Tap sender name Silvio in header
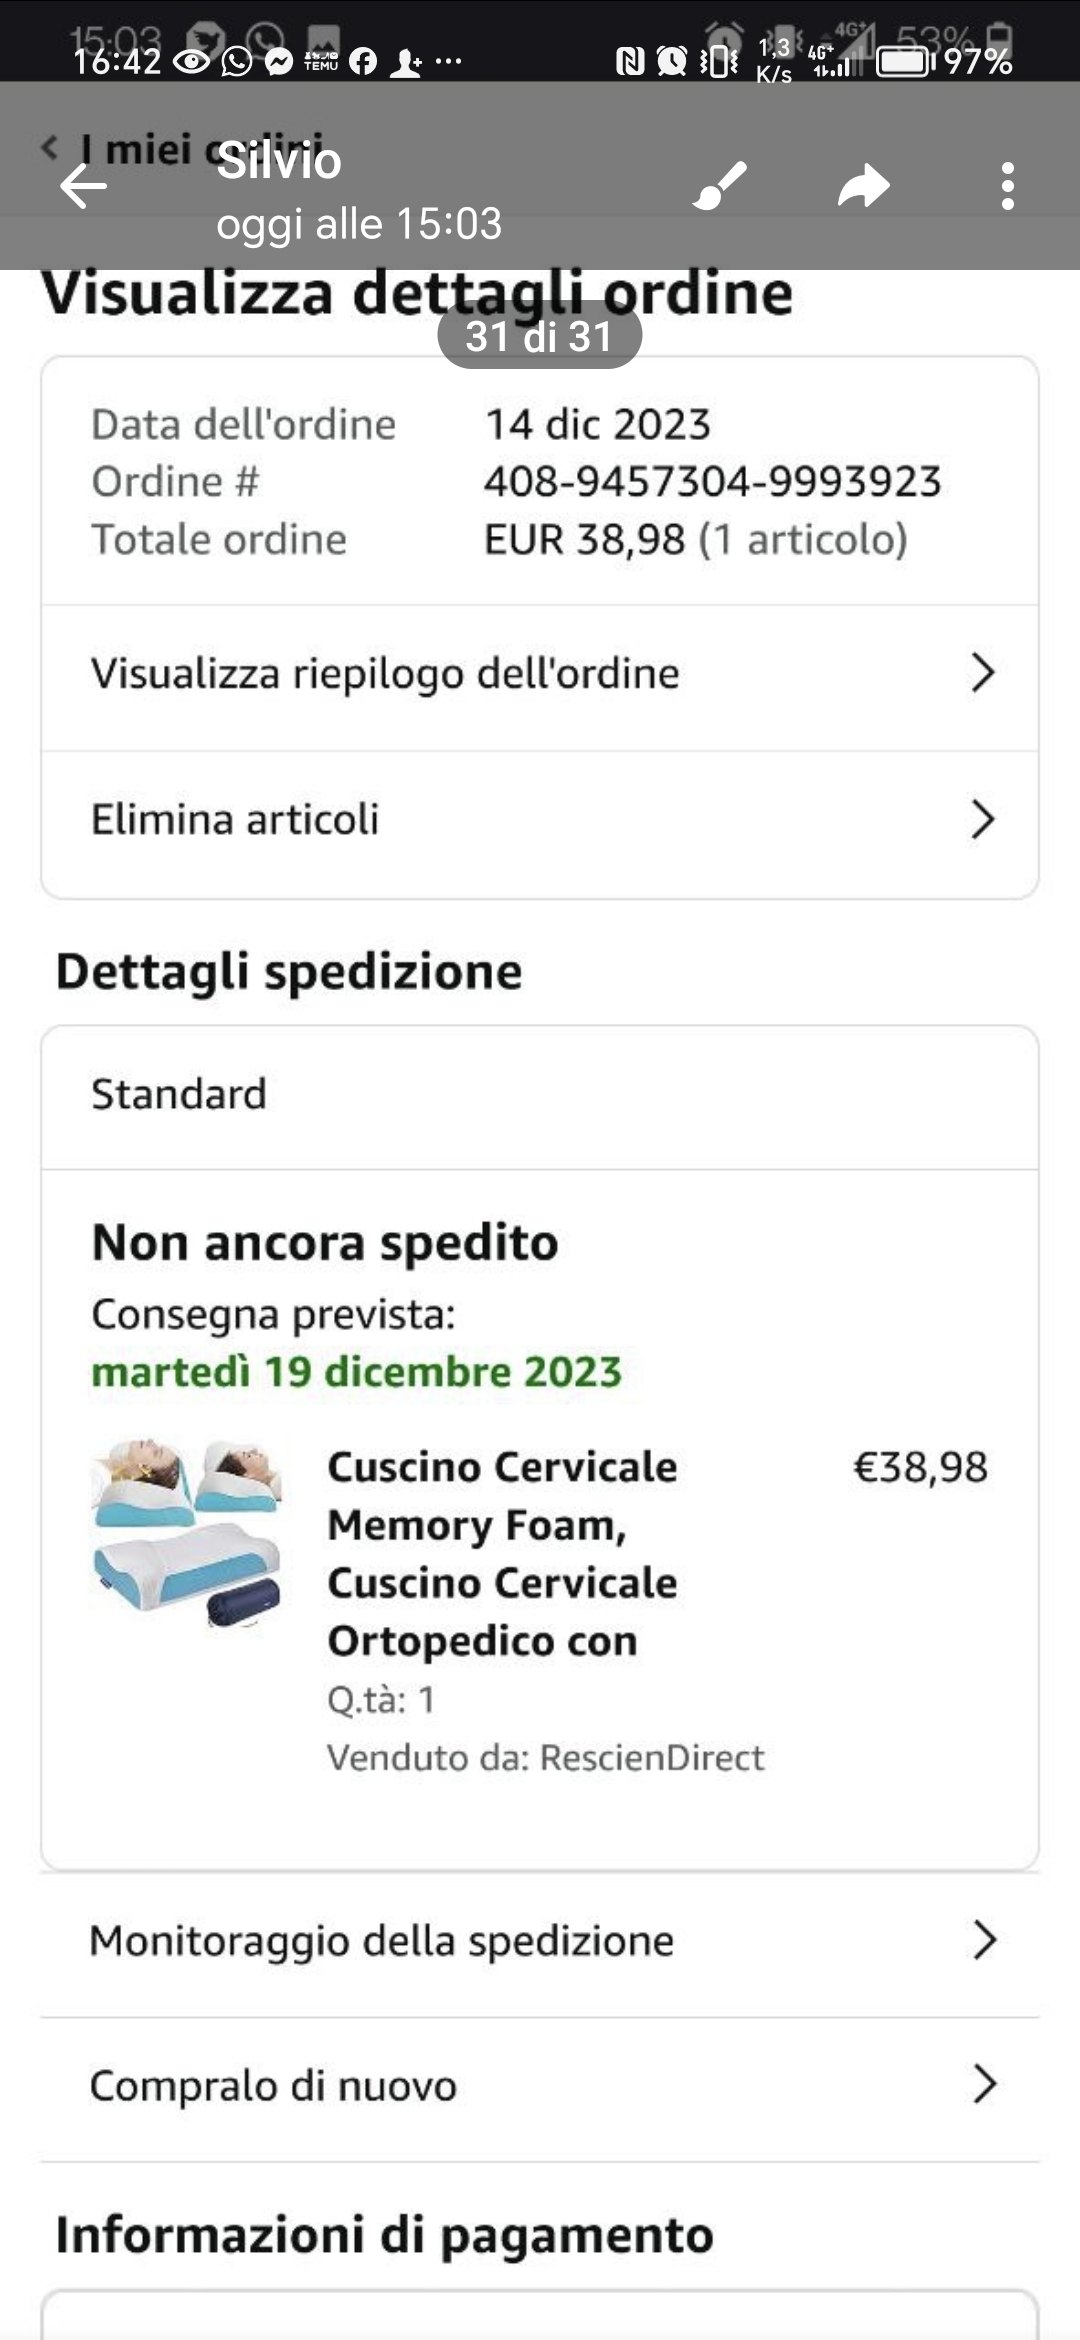 [279, 161]
